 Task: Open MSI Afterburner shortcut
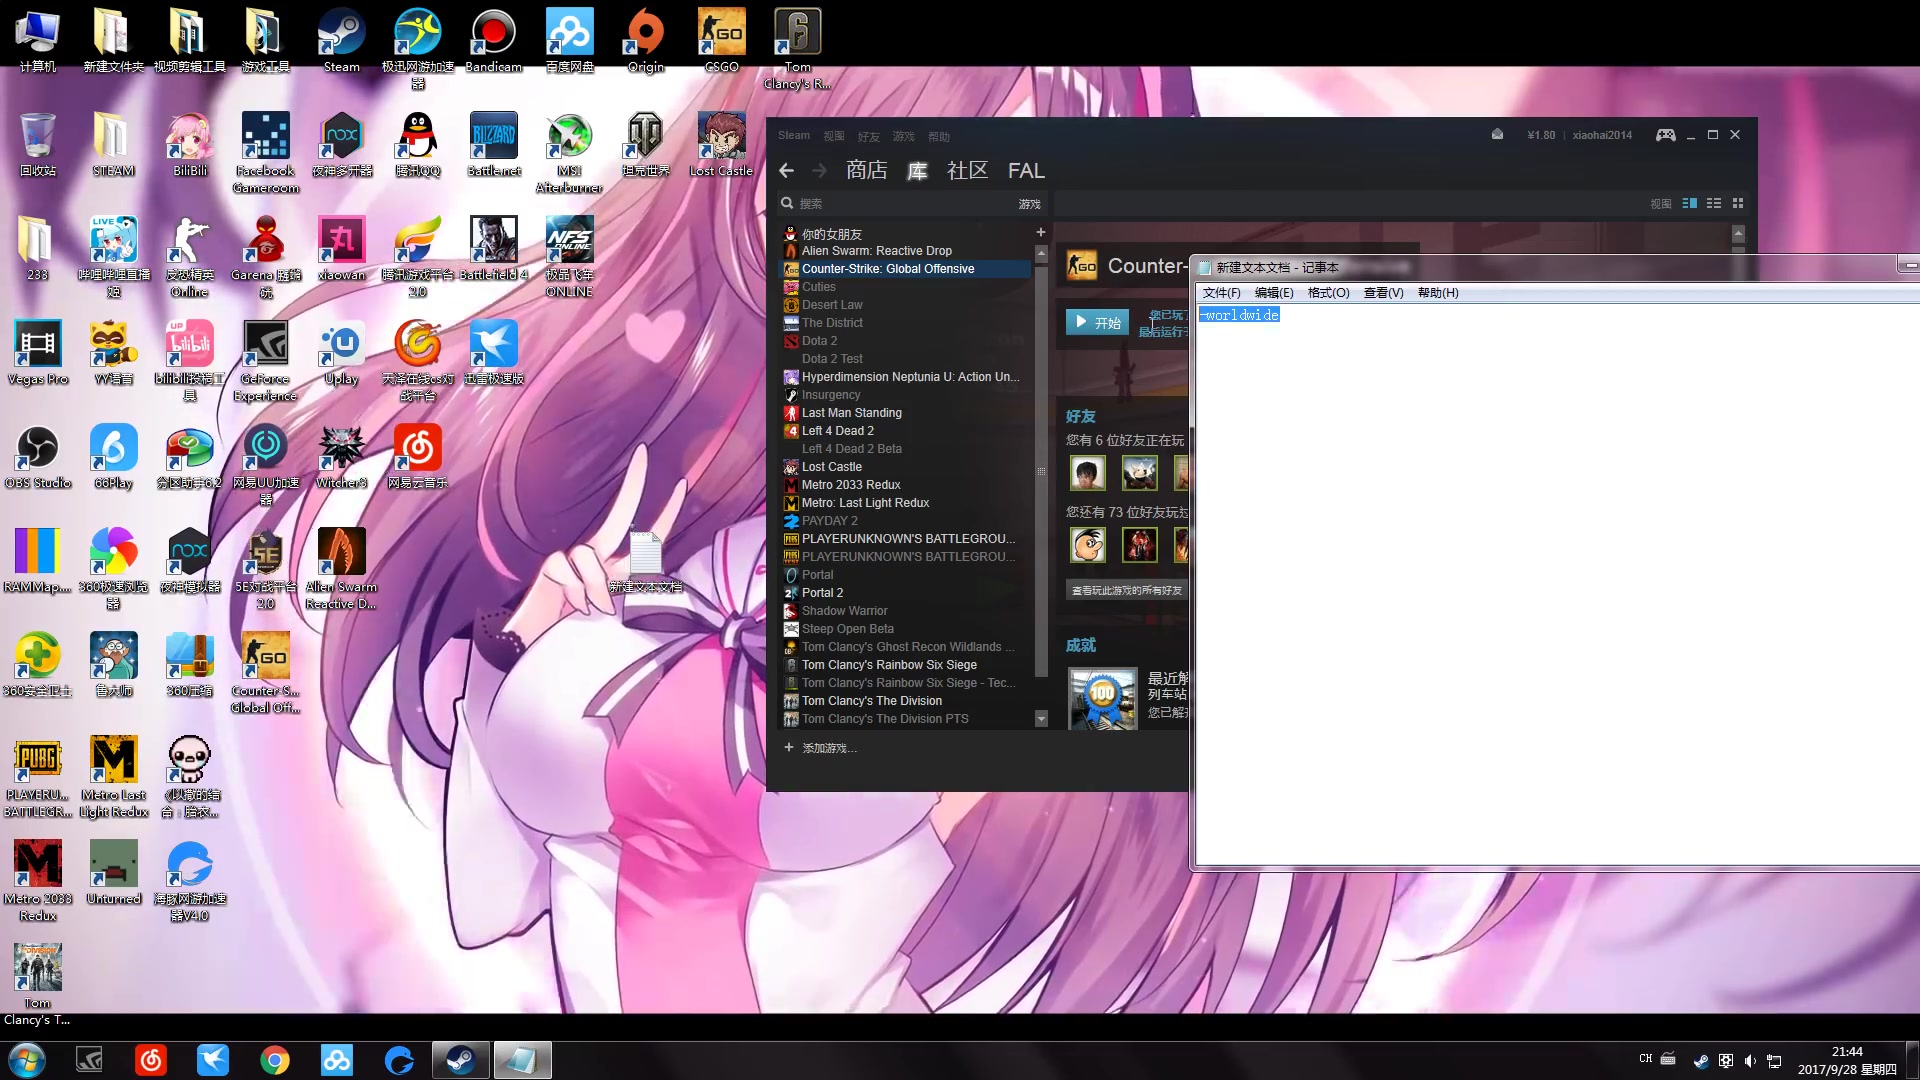tap(569, 152)
